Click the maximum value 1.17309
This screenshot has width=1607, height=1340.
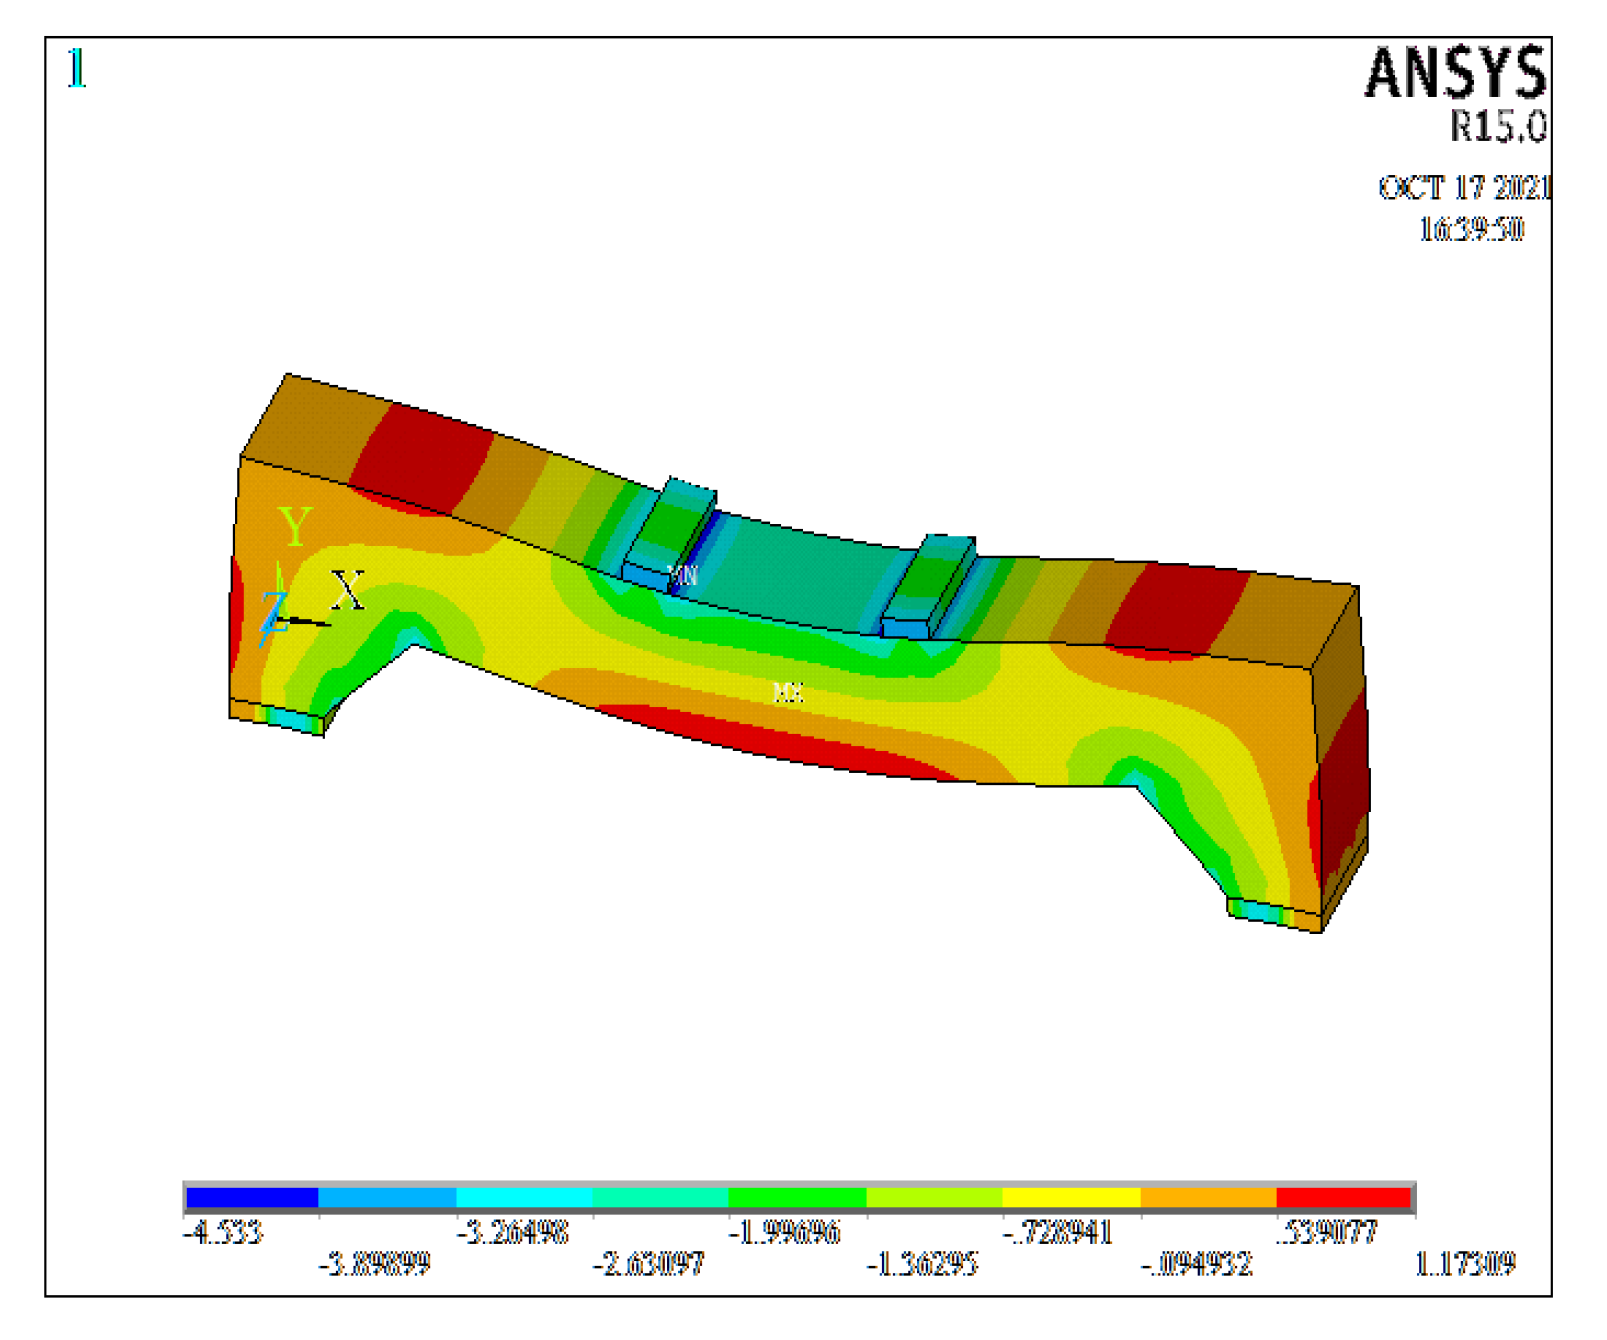(x=1465, y=1264)
